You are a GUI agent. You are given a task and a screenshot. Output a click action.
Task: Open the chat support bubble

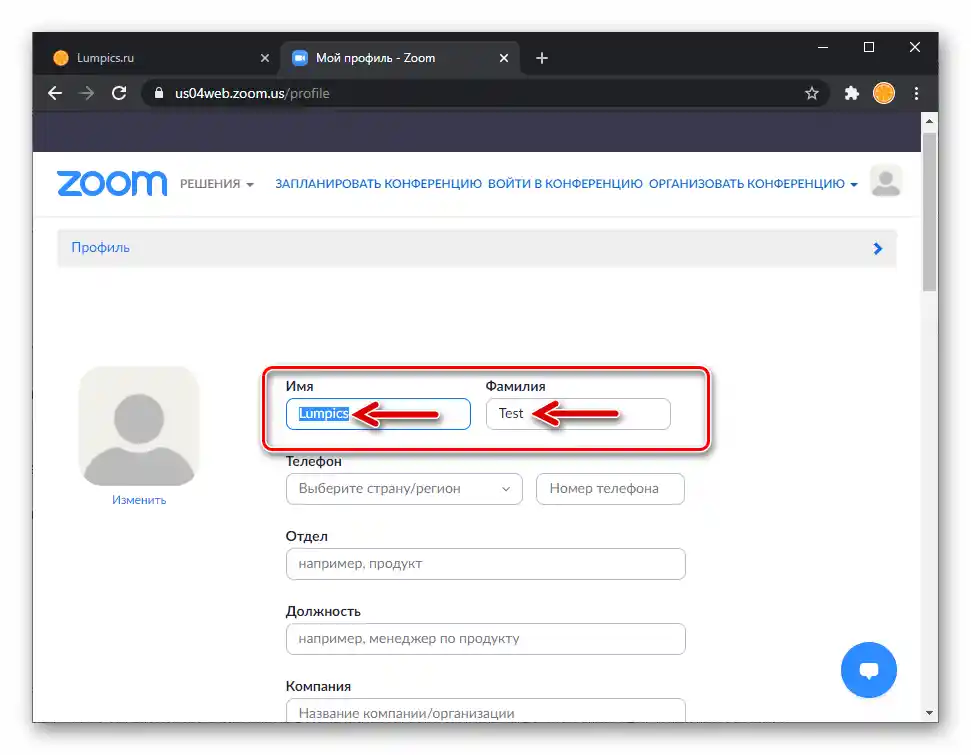tap(869, 670)
